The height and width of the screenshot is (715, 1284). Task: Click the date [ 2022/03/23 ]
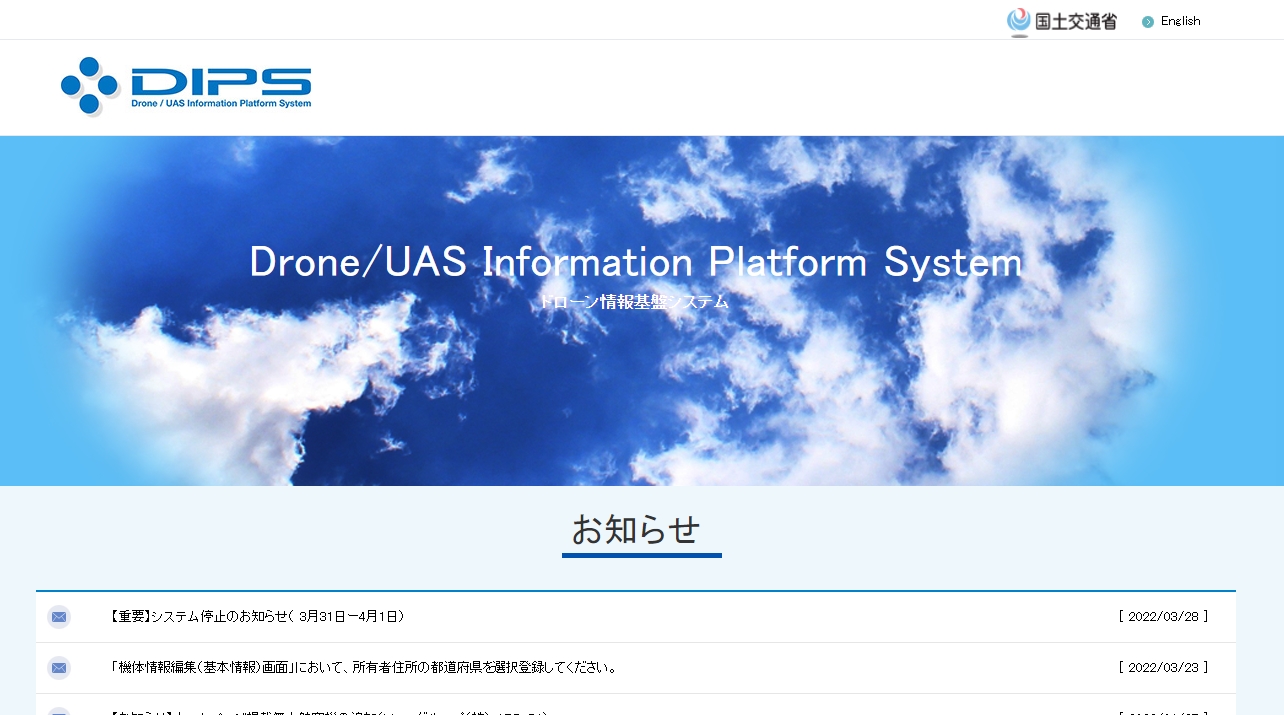[x=1163, y=668]
